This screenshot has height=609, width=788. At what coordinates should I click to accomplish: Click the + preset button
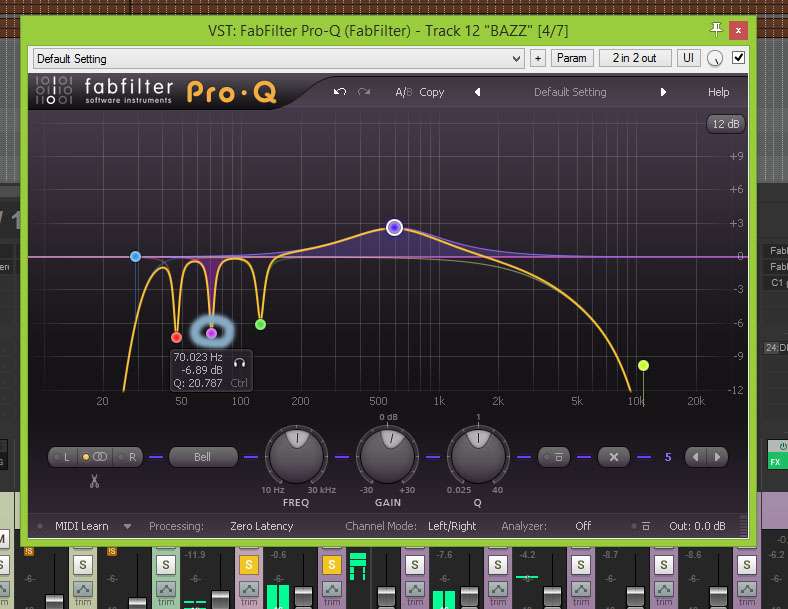tap(538, 58)
